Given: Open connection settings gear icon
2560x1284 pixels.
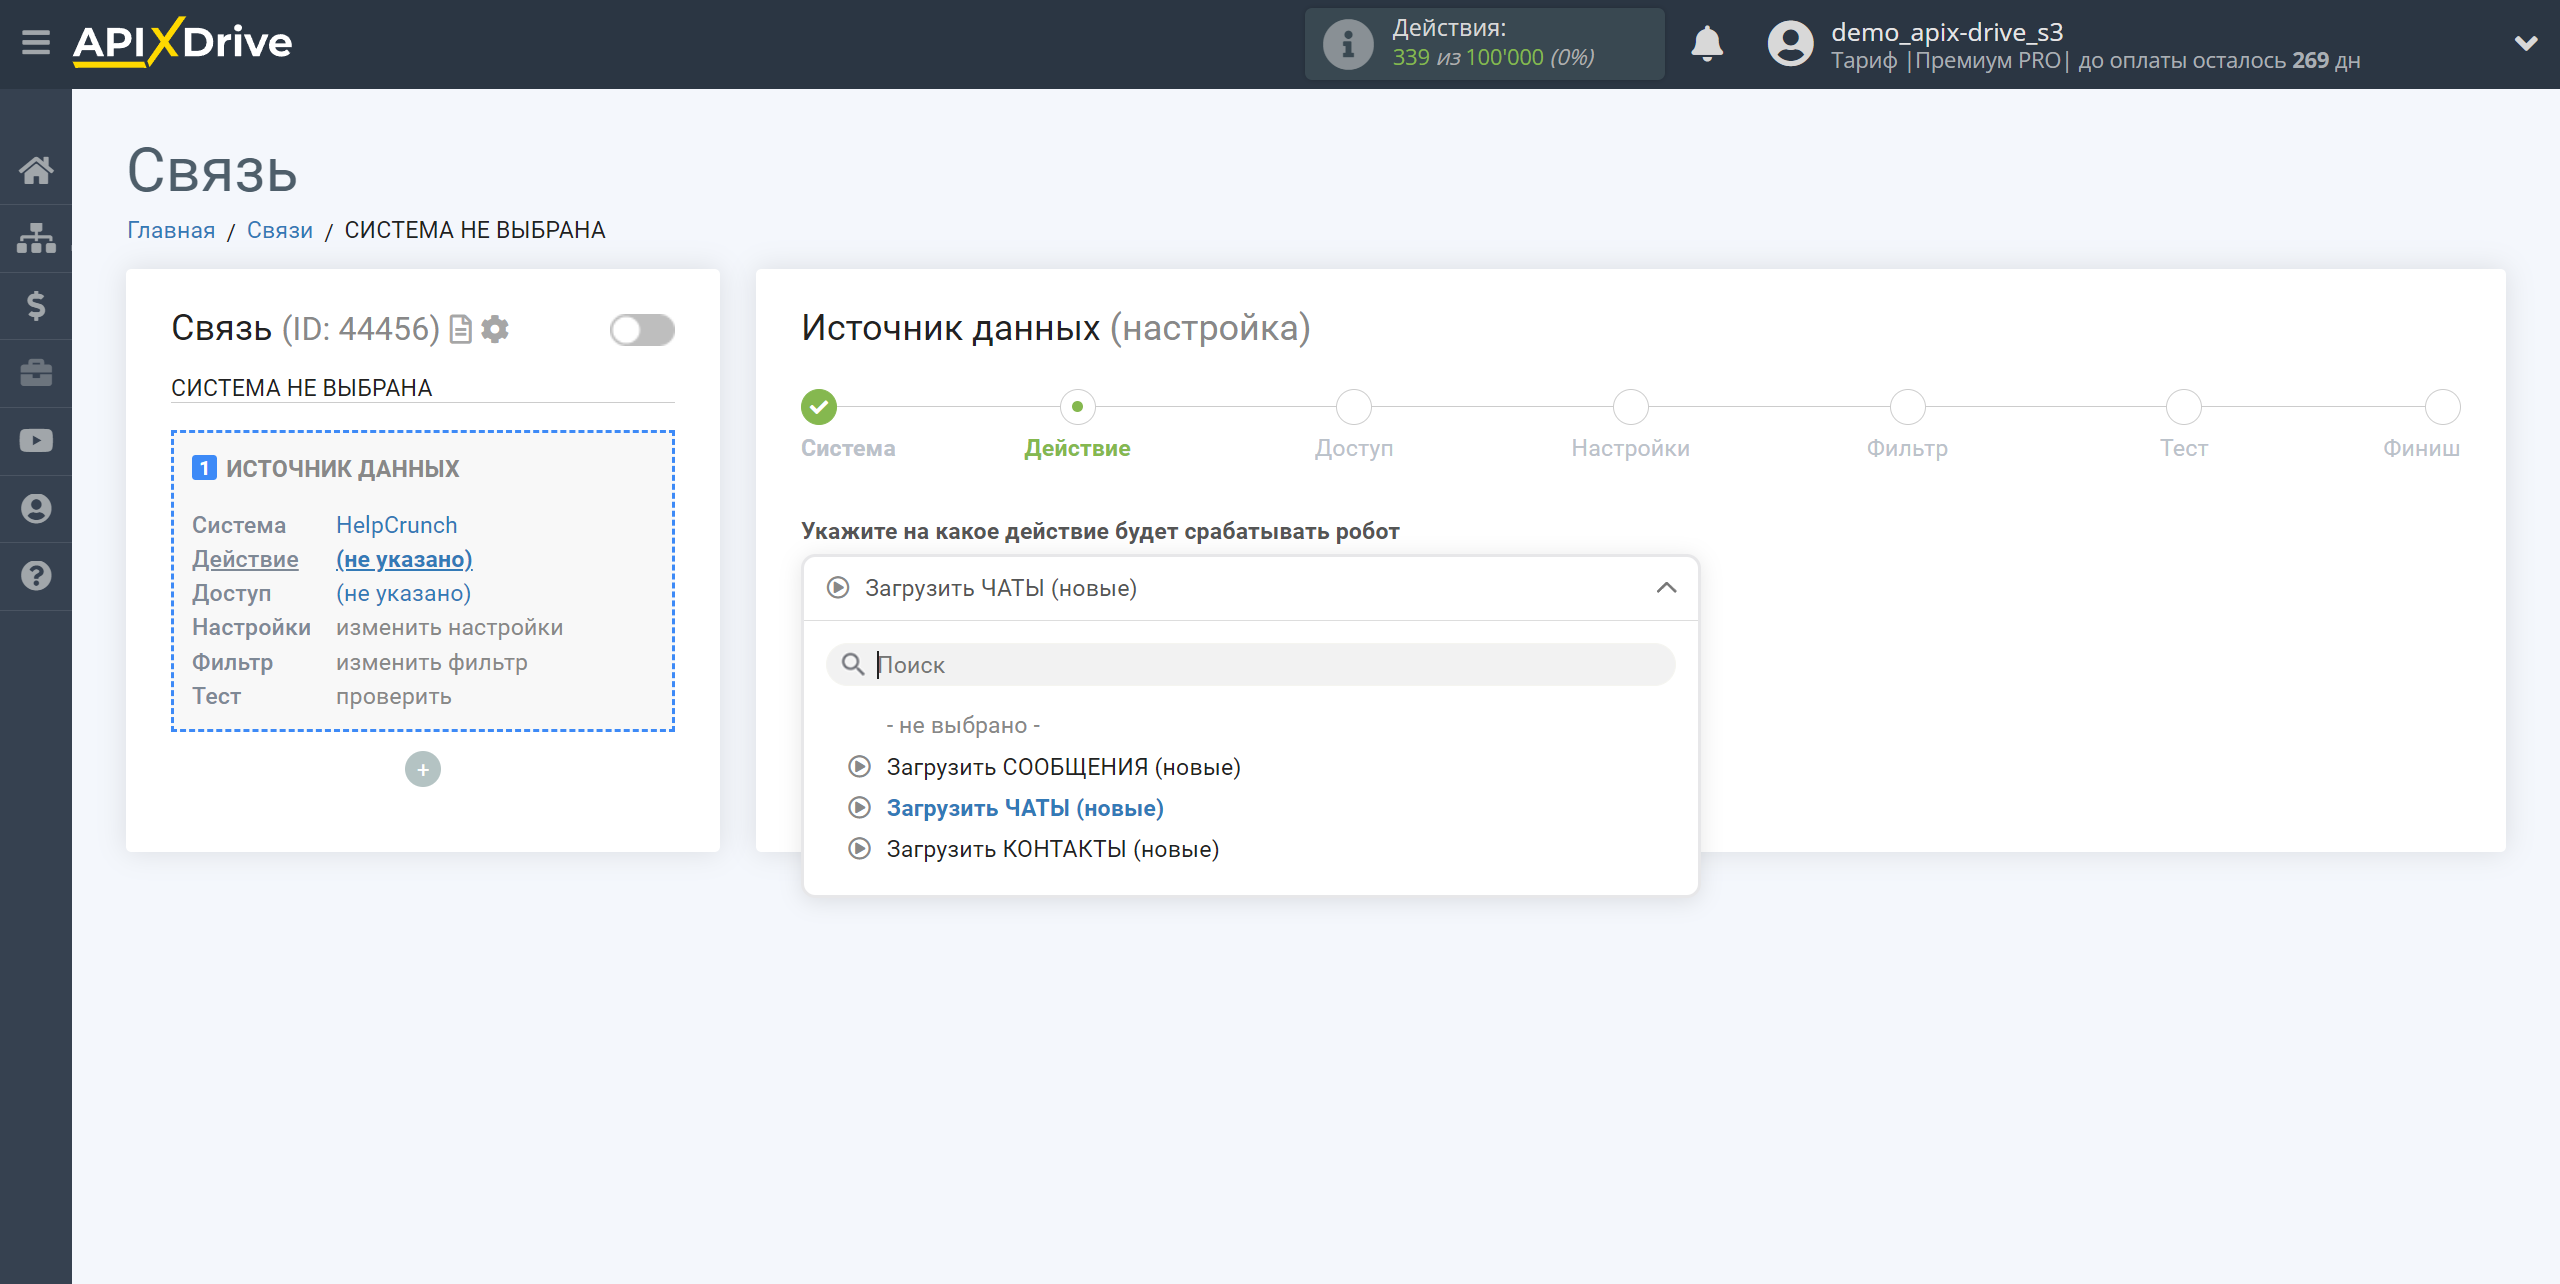Looking at the screenshot, I should click(x=495, y=329).
